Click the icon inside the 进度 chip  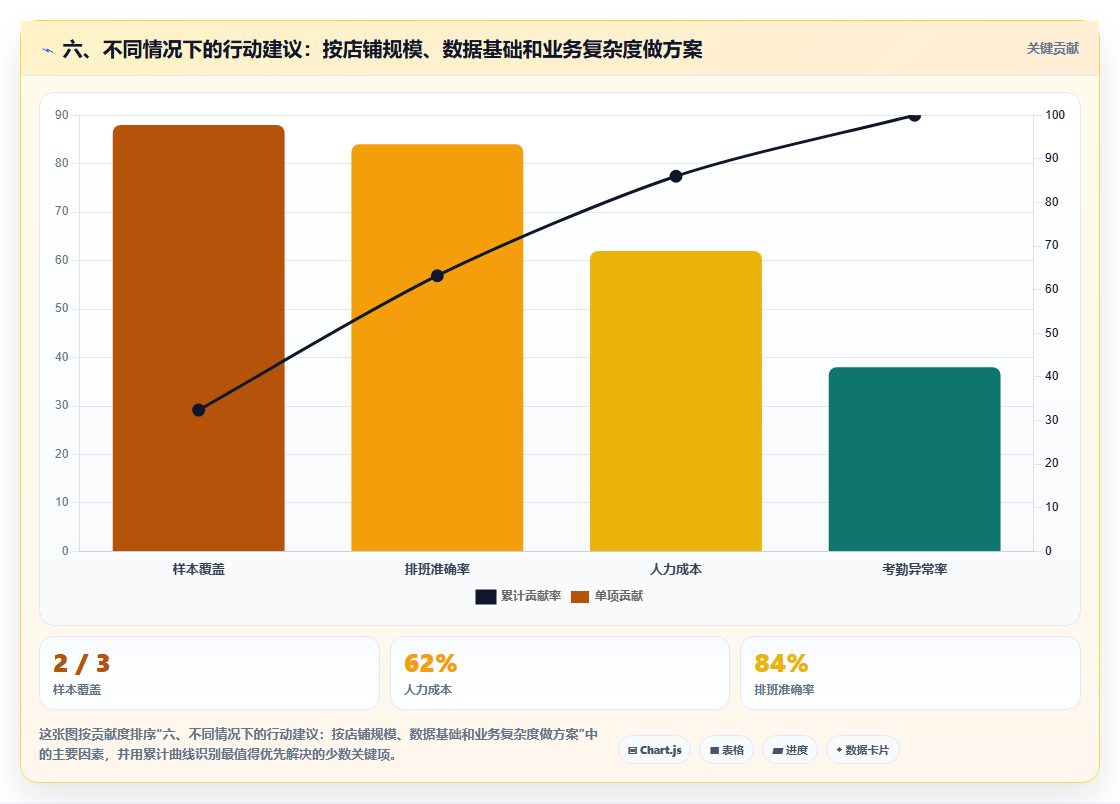pyautogui.click(x=778, y=750)
